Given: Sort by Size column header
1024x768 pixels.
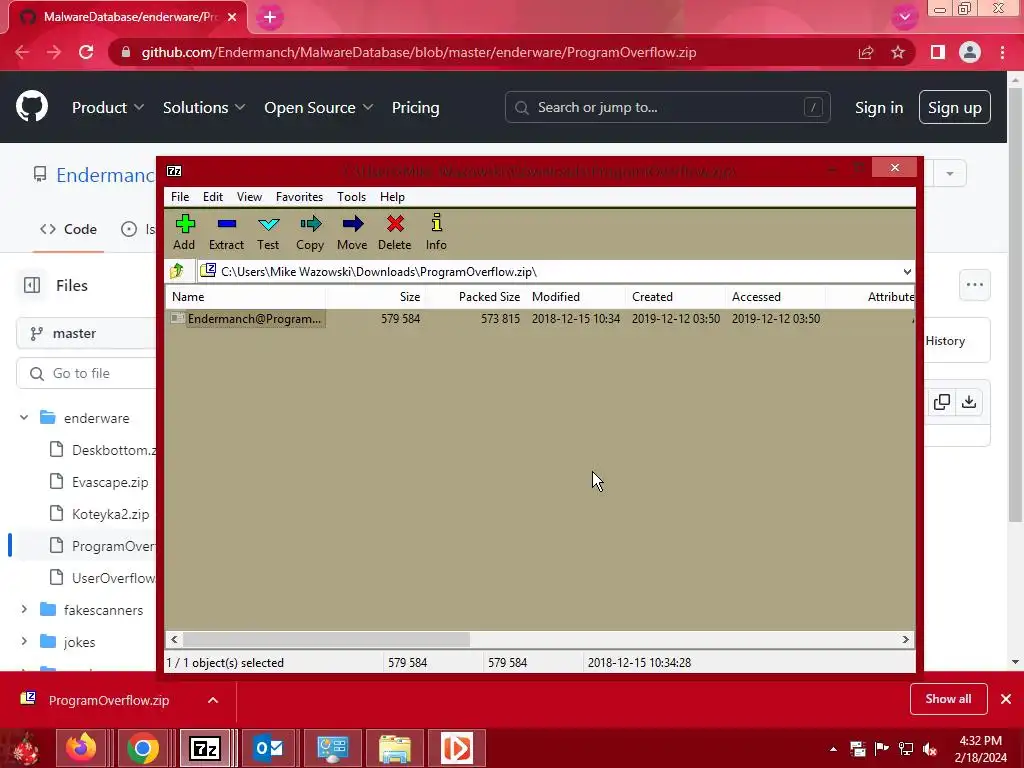Looking at the screenshot, I should [x=376, y=296].
